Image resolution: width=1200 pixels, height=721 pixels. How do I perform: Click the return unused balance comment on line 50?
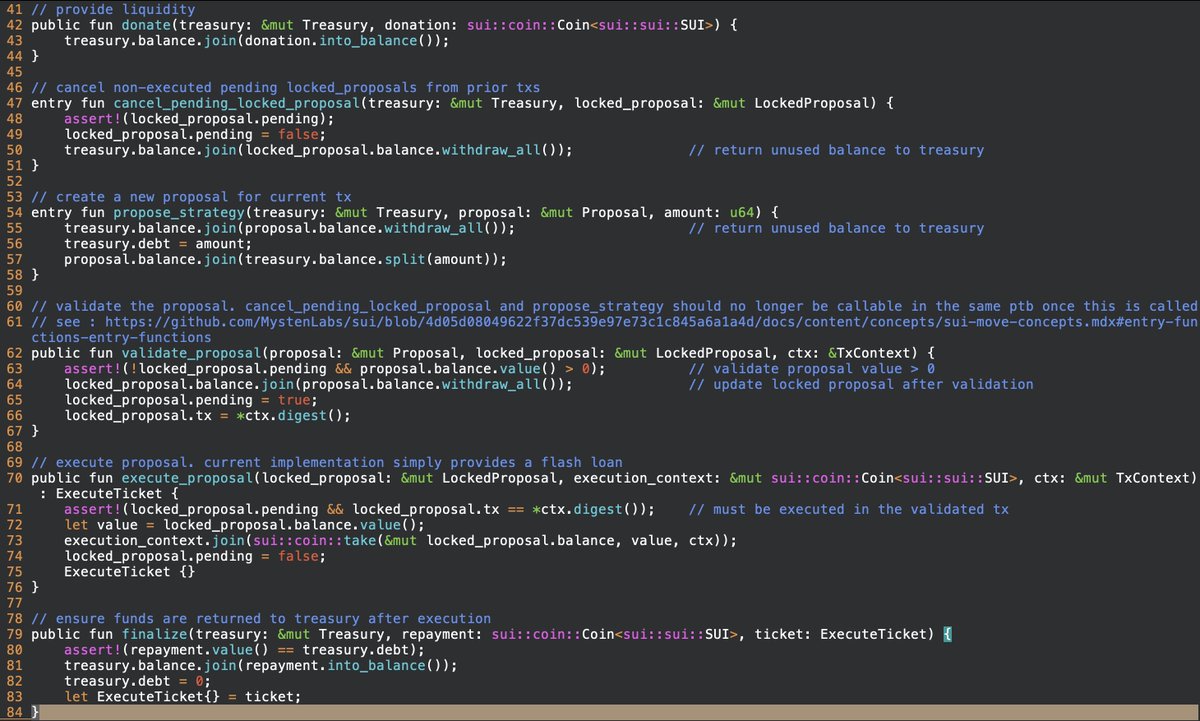[x=836, y=150]
